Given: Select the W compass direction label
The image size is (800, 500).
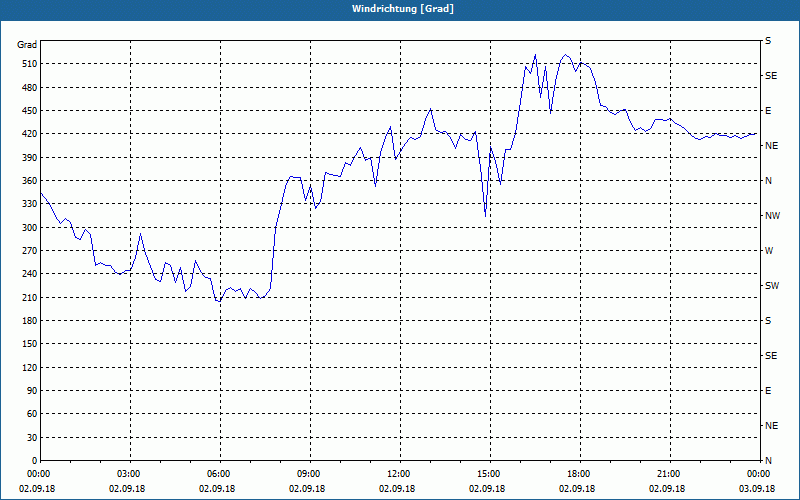Looking at the screenshot, I should coord(769,251).
